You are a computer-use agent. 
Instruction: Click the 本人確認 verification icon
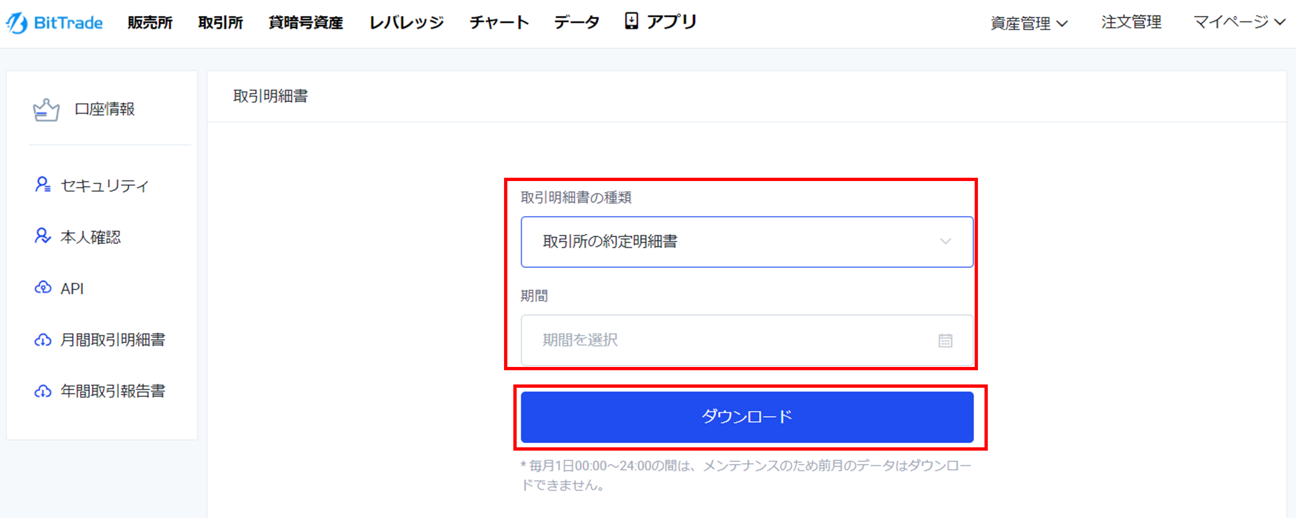click(43, 237)
